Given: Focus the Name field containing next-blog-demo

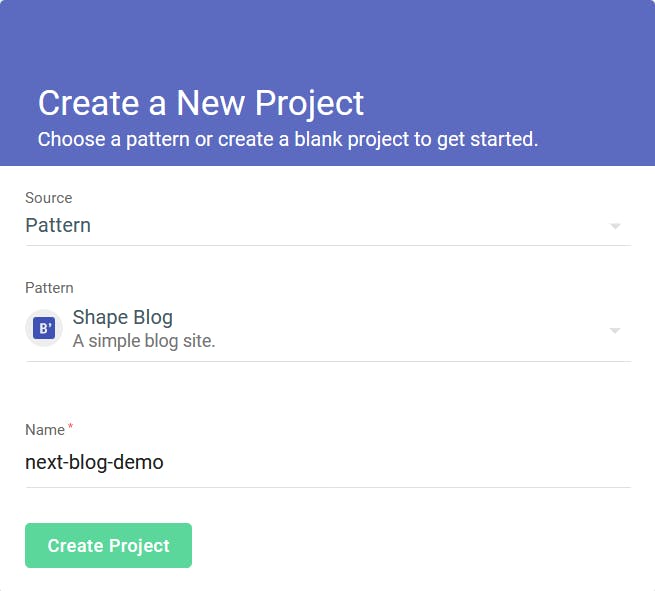Looking at the screenshot, I should click(x=328, y=463).
